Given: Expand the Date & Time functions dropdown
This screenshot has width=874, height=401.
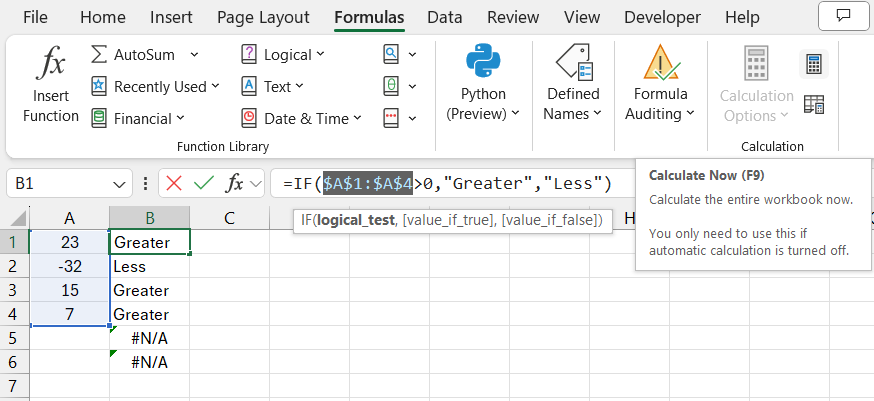Looking at the screenshot, I should tap(301, 118).
